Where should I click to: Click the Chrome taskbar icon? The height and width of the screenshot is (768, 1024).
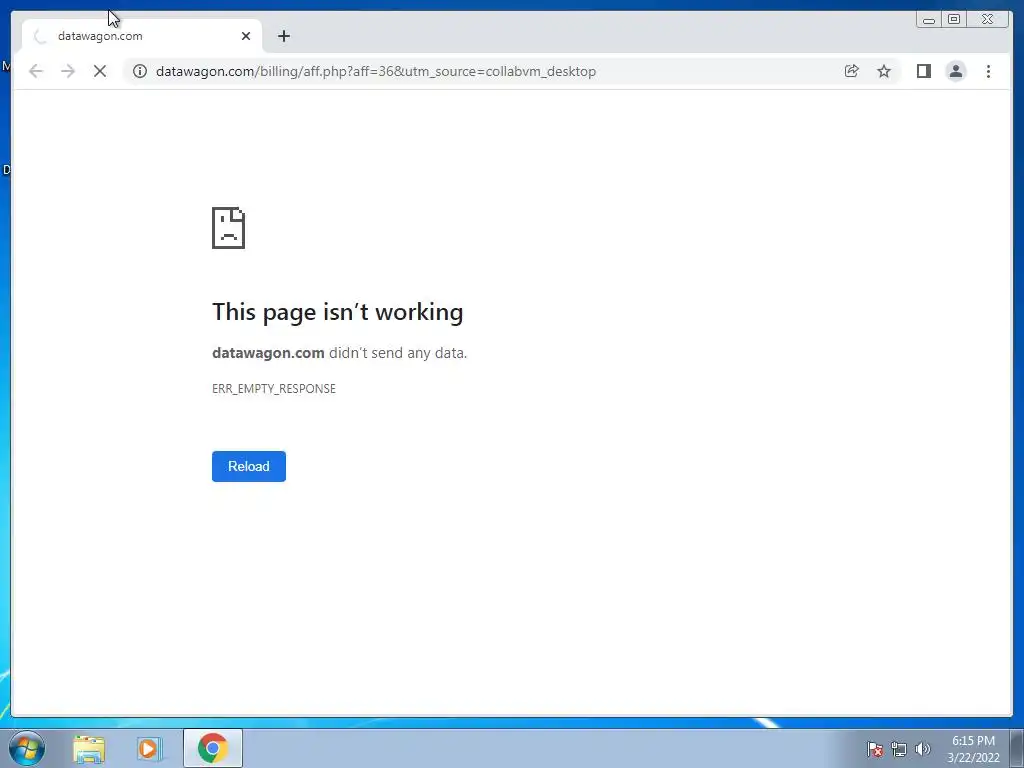click(213, 748)
